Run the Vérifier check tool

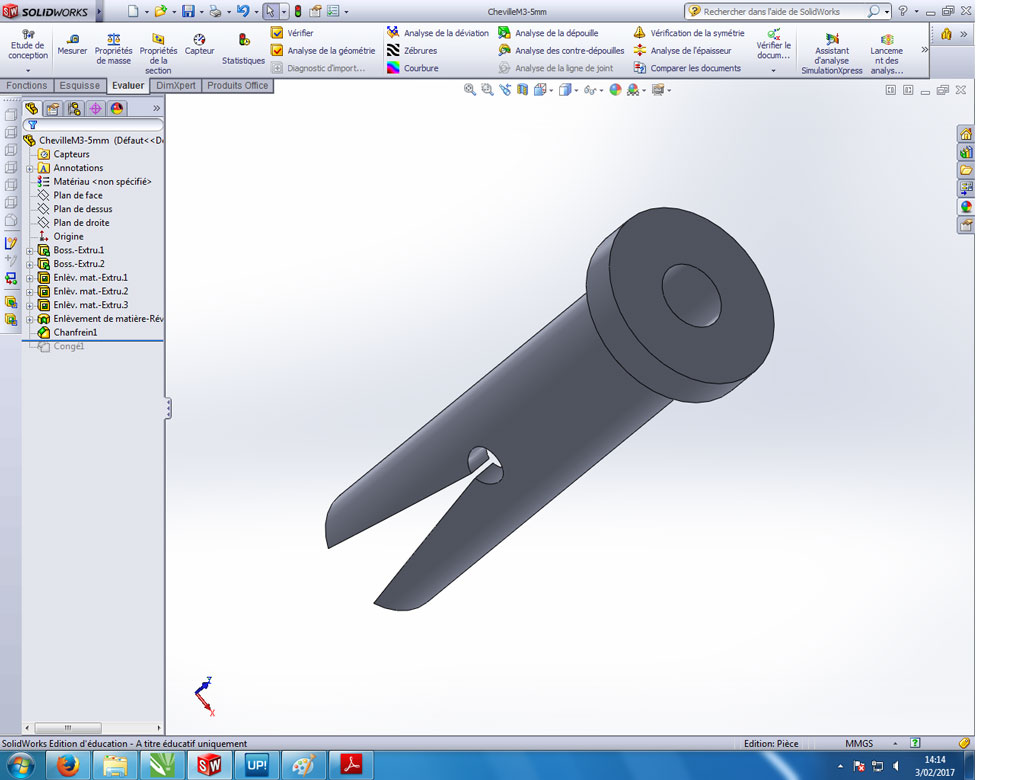click(x=292, y=33)
